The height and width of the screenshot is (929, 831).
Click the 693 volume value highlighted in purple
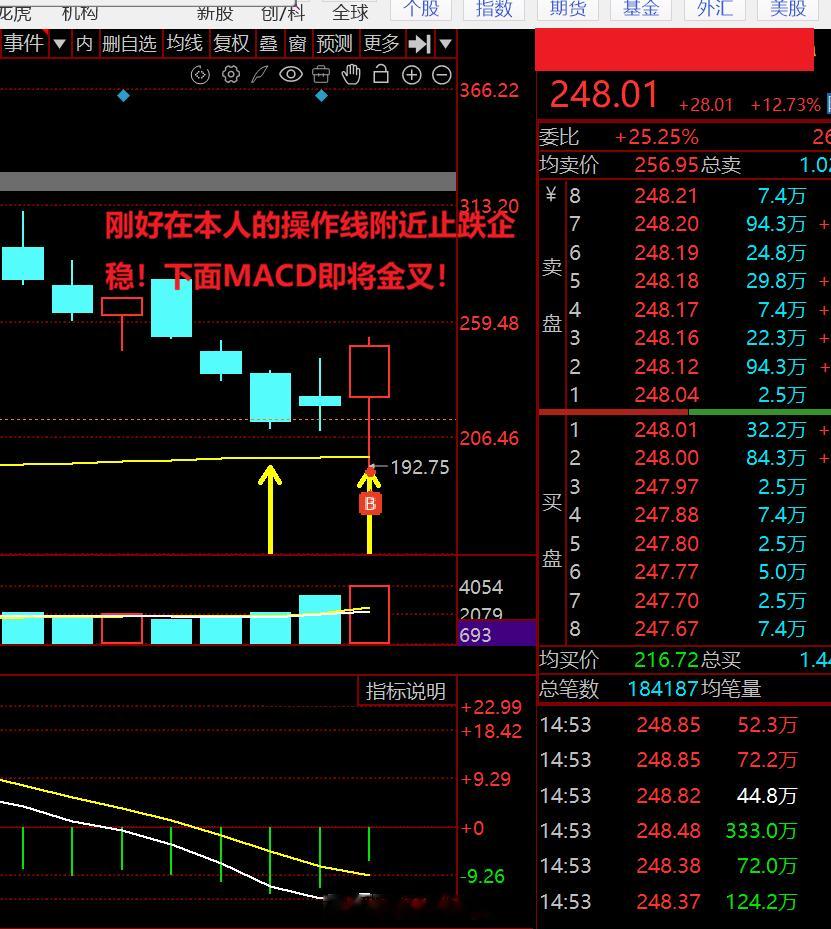coord(476,635)
